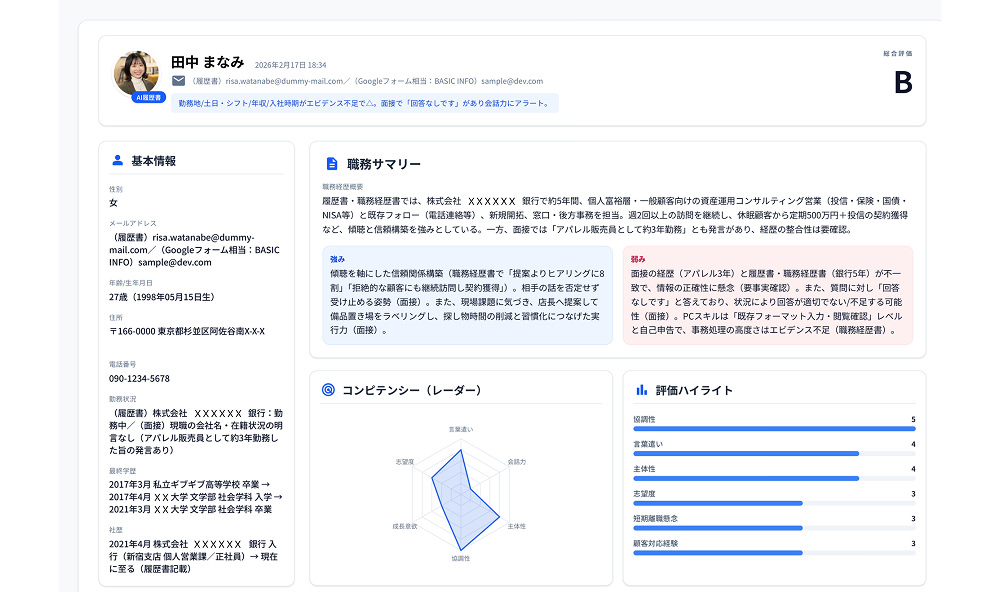Image resolution: width=1000 pixels, height=592 pixels.
Task: Click the candidate name 田中 まなみ
Action: (x=208, y=62)
